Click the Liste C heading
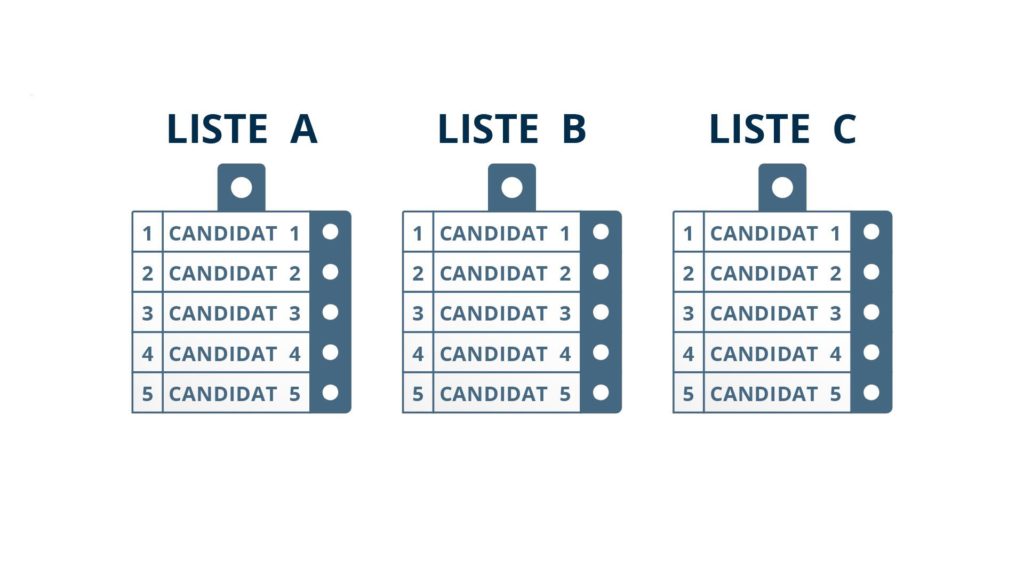Image resolution: width=1024 pixels, height=576 pixels. click(x=782, y=129)
